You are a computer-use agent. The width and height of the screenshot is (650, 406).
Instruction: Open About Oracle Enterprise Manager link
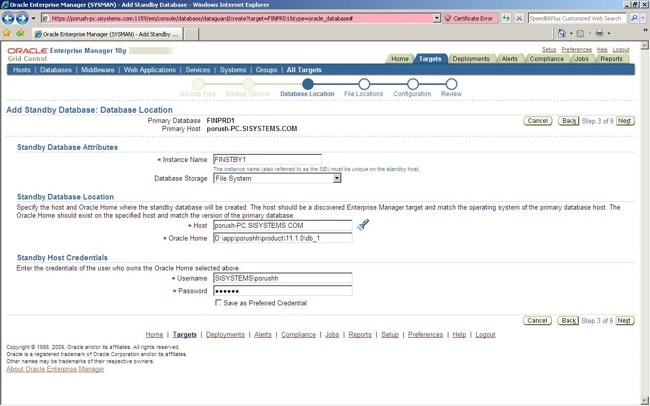click(x=55, y=369)
